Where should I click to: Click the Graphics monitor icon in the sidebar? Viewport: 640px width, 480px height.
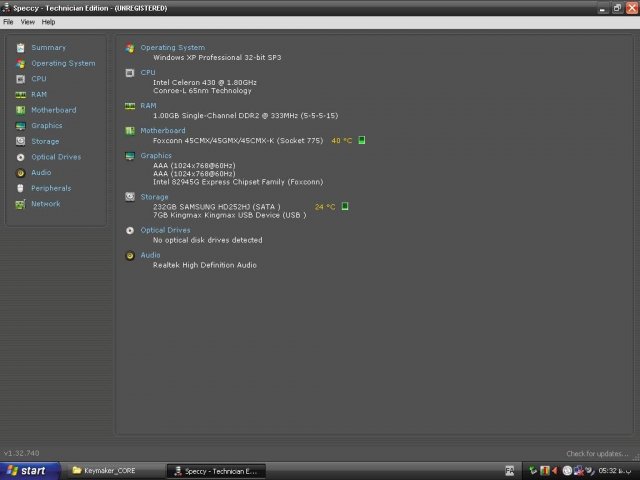click(x=20, y=126)
